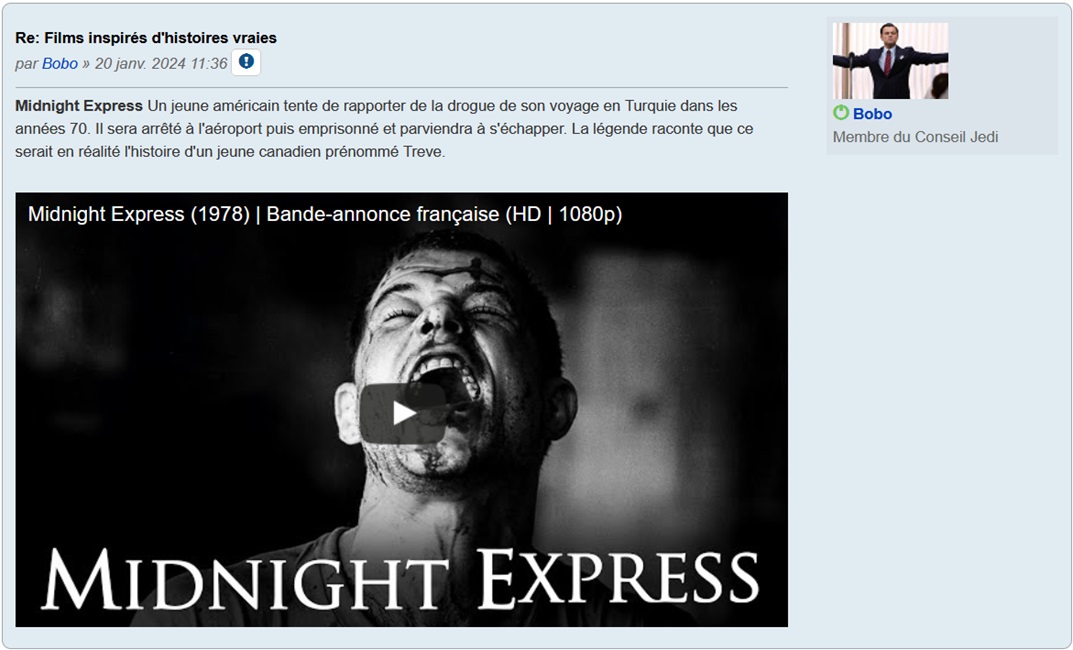Click the video title Midnight Express (1978) Bande-annonce

coord(325,214)
